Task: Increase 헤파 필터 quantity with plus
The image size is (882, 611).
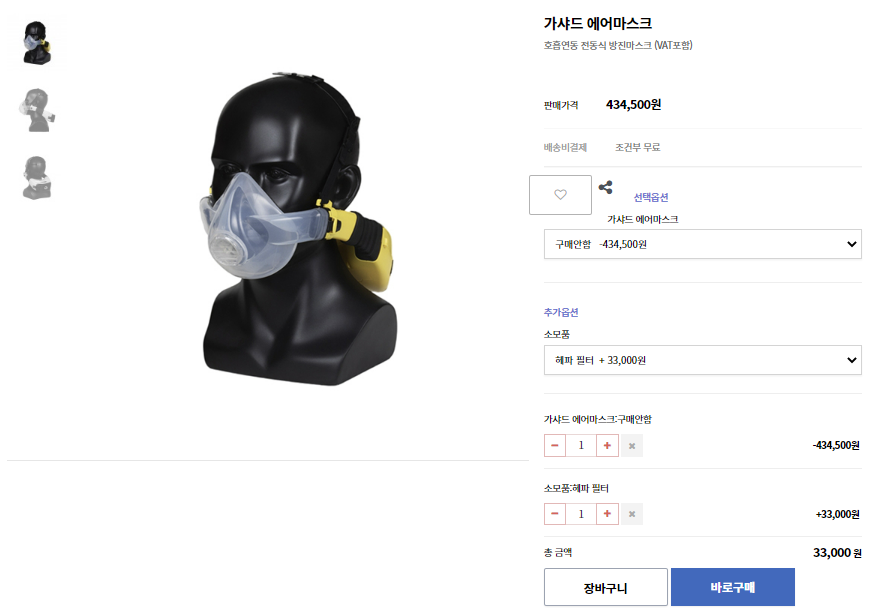Action: 607,514
